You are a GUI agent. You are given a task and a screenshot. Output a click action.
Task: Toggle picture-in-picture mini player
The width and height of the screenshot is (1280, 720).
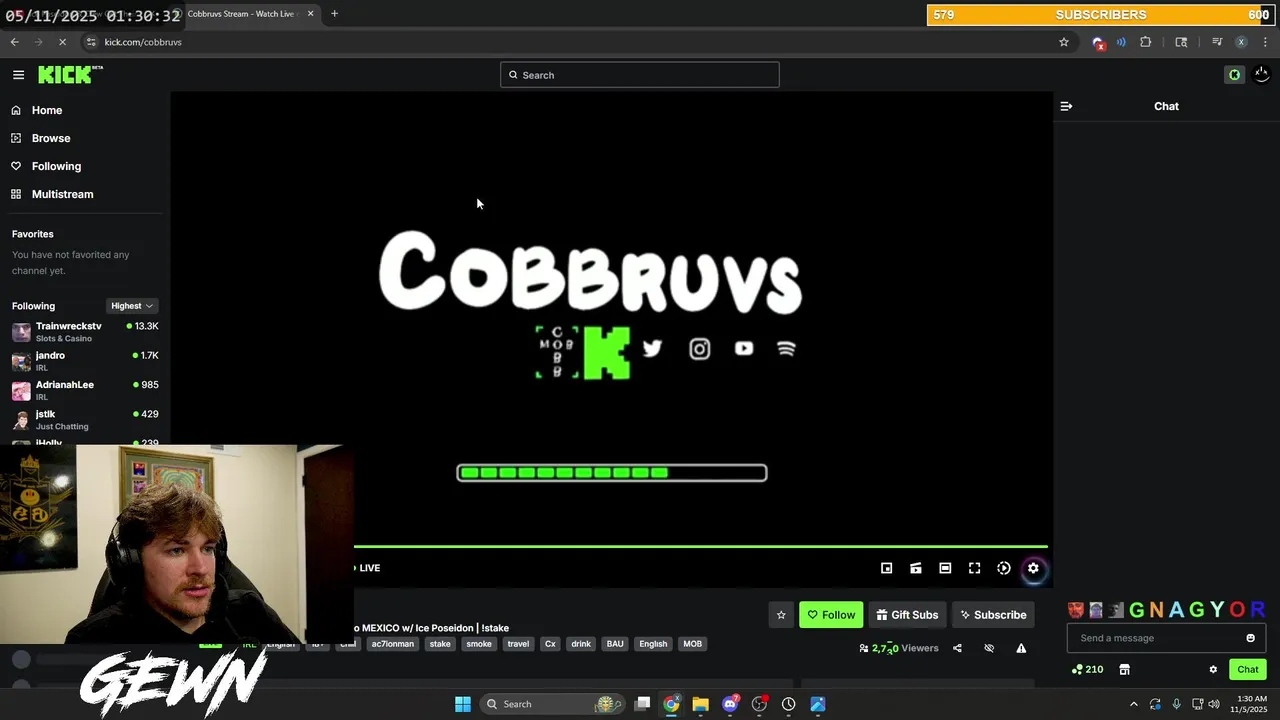click(886, 568)
